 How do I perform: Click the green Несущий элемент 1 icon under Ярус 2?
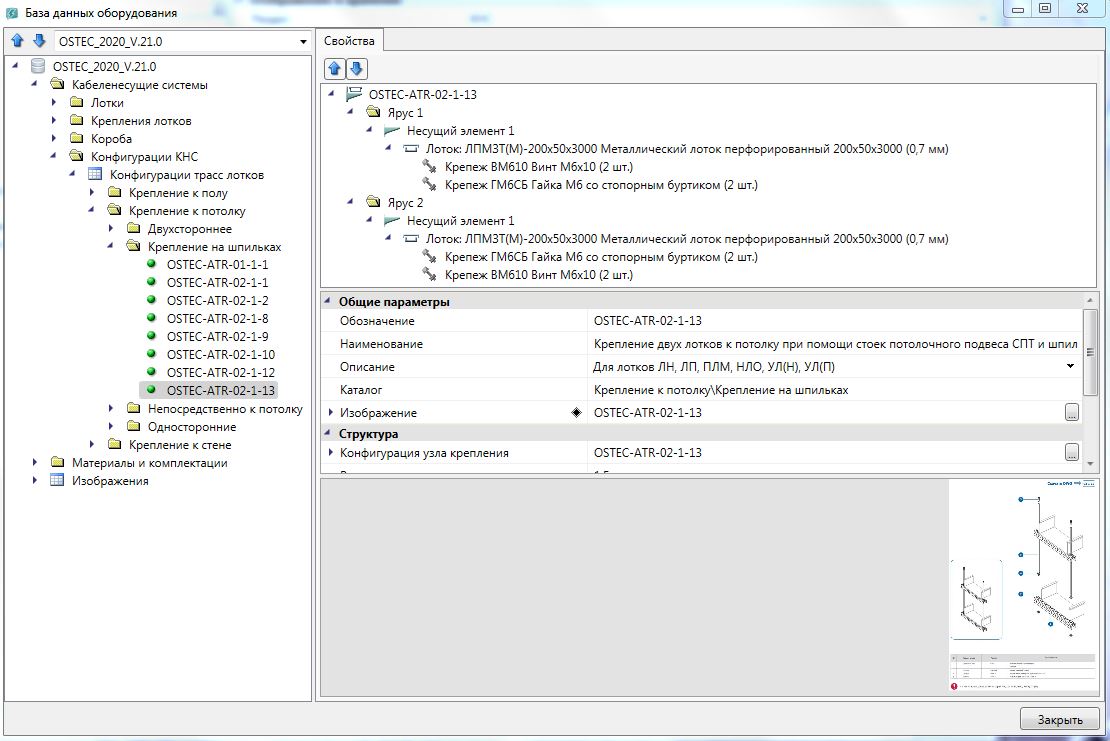391,221
